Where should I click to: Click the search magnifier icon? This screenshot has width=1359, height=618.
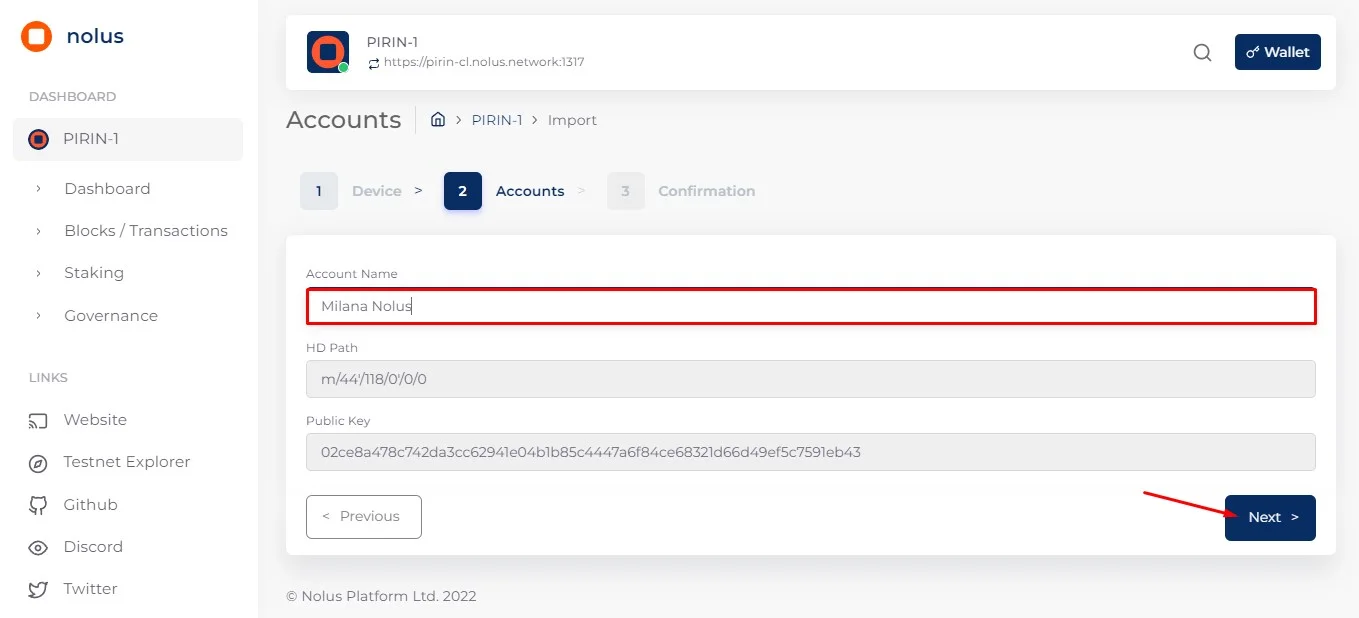(x=1202, y=53)
